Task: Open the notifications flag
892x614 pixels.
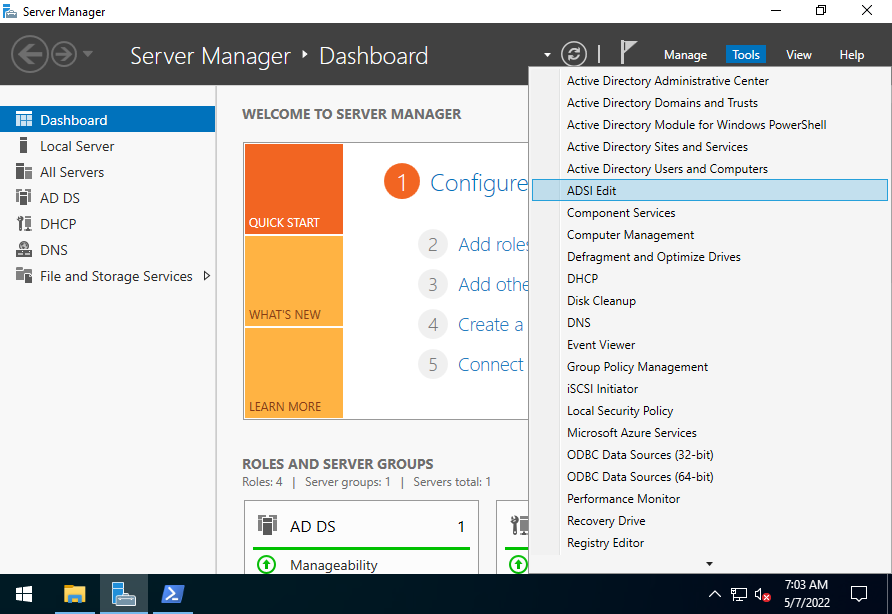Action: click(x=627, y=52)
